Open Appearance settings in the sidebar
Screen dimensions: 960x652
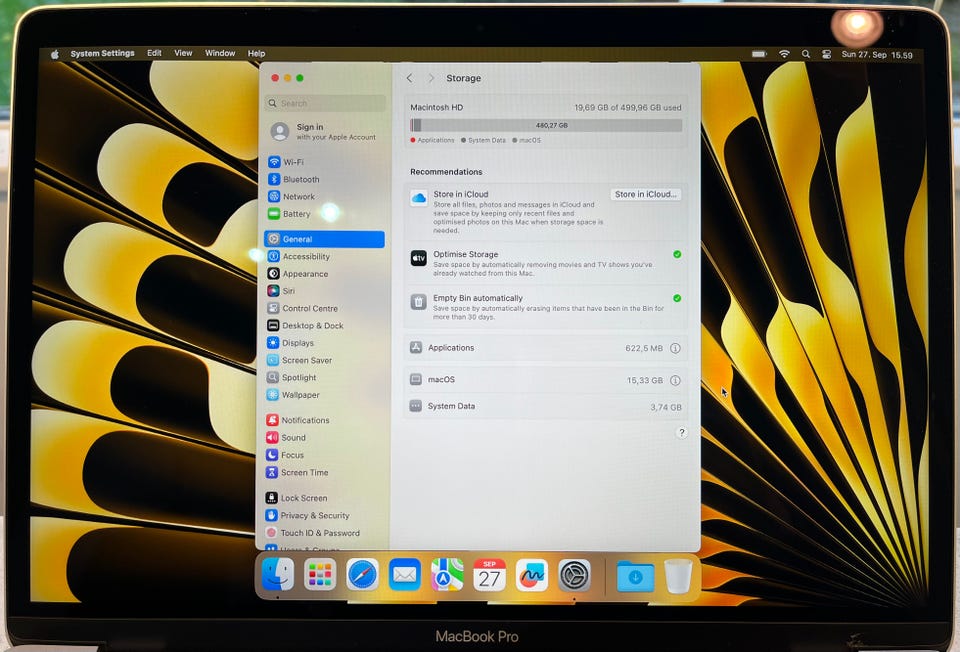[x=324, y=274]
